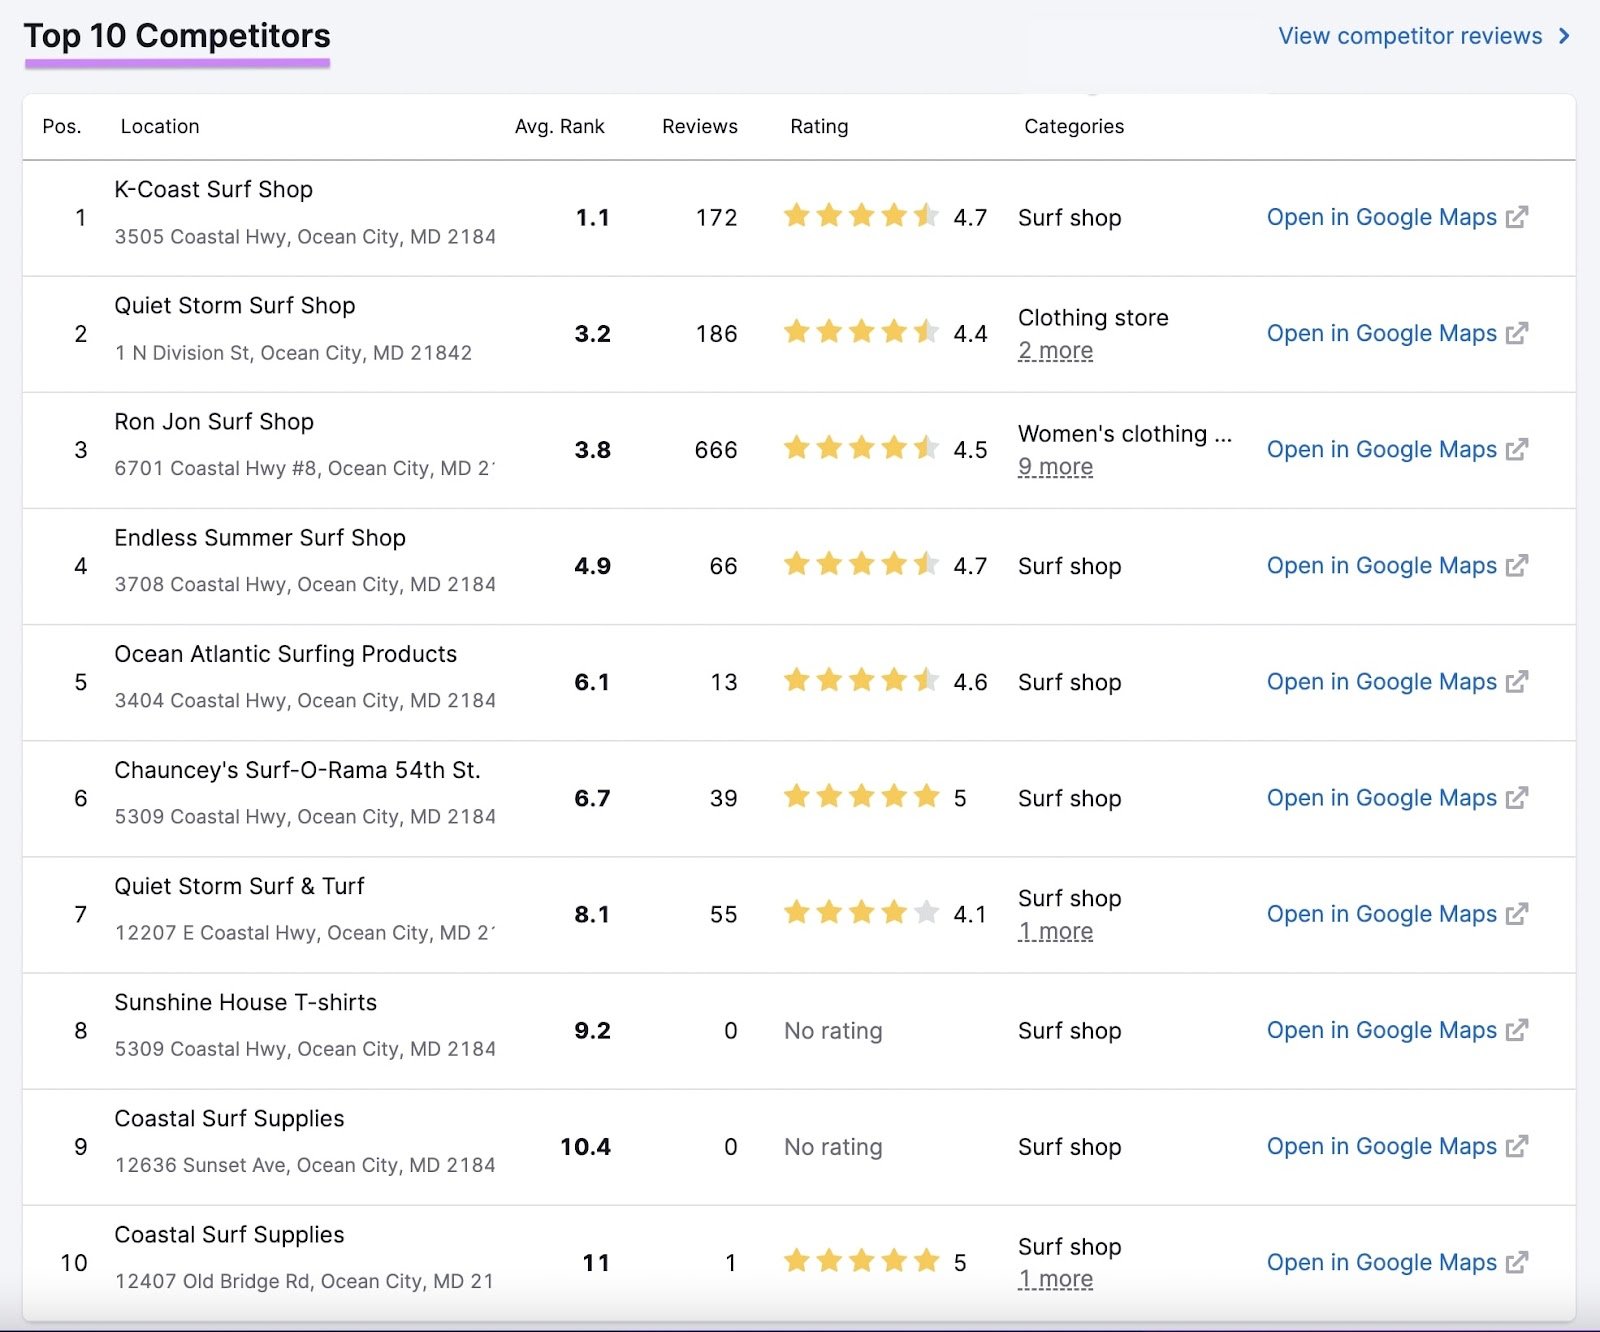Expand the 2 more categories for Quiet Storm Surf Shop
The image size is (1600, 1332).
[x=1056, y=350]
